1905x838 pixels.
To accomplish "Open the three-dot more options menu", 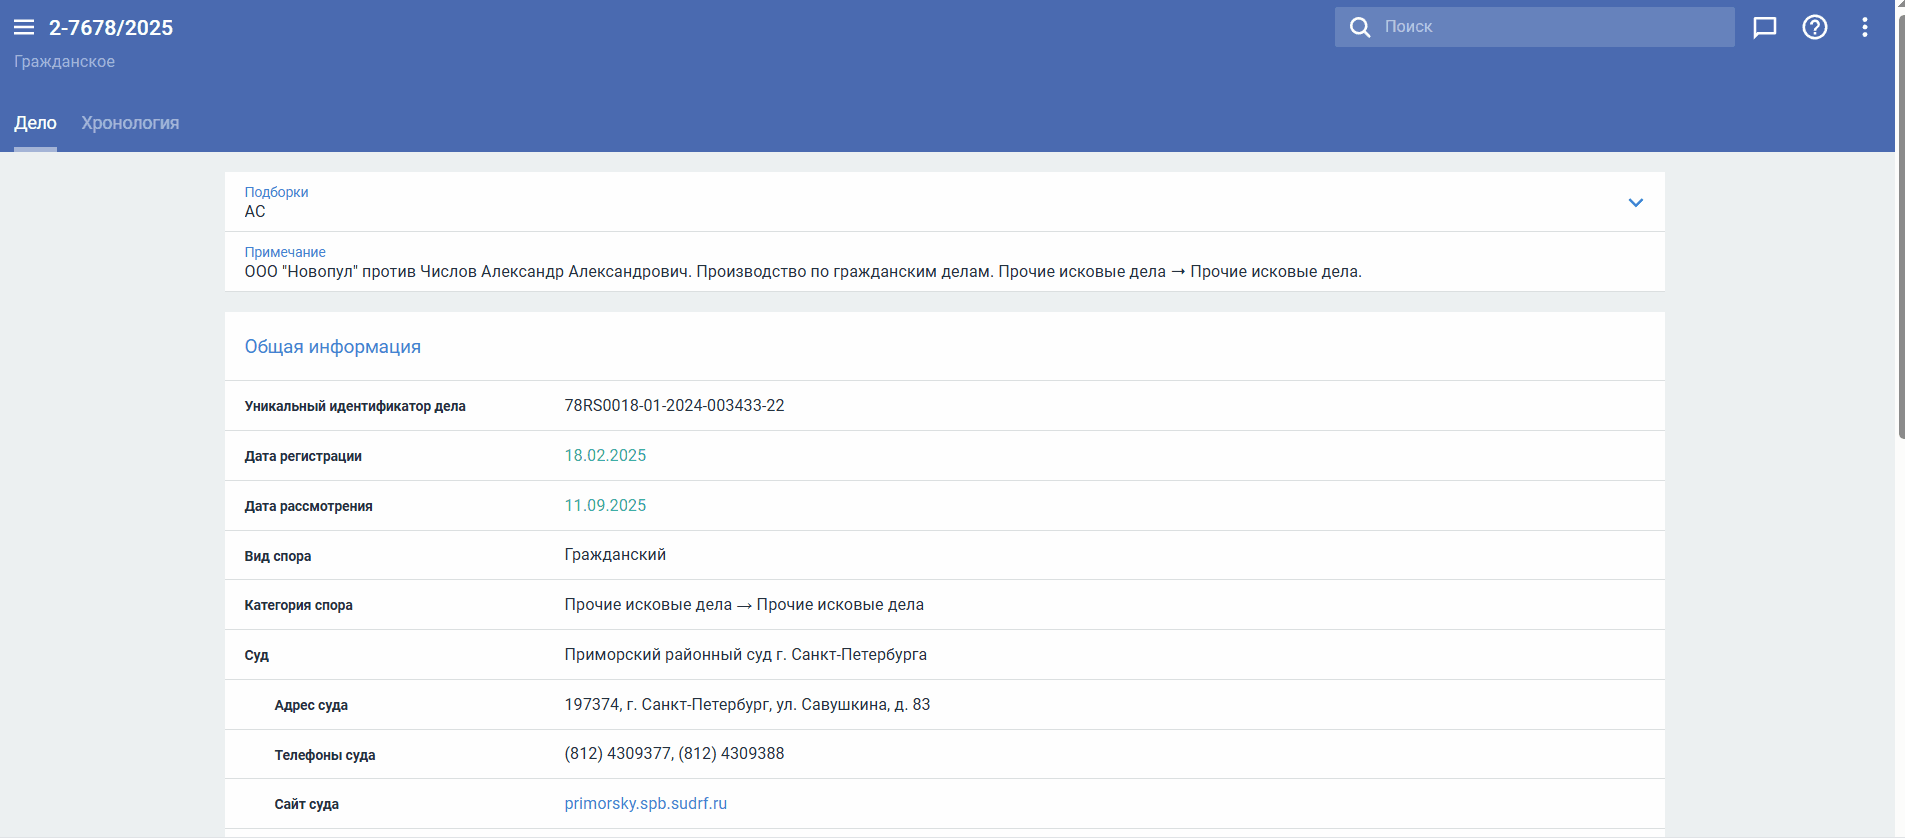I will (1865, 27).
